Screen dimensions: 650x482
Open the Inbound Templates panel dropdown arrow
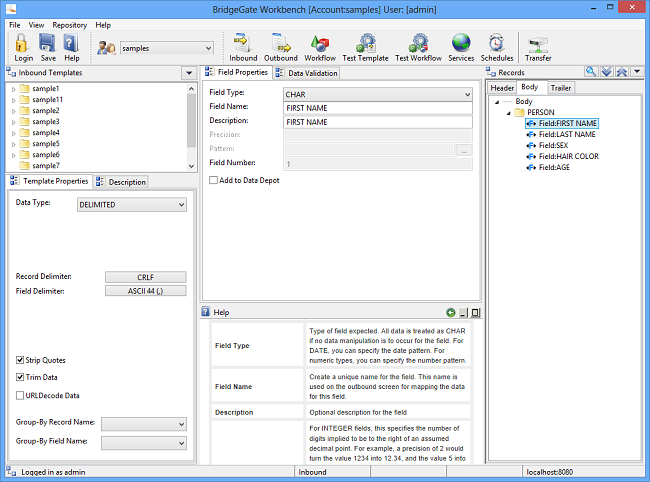[x=189, y=73]
